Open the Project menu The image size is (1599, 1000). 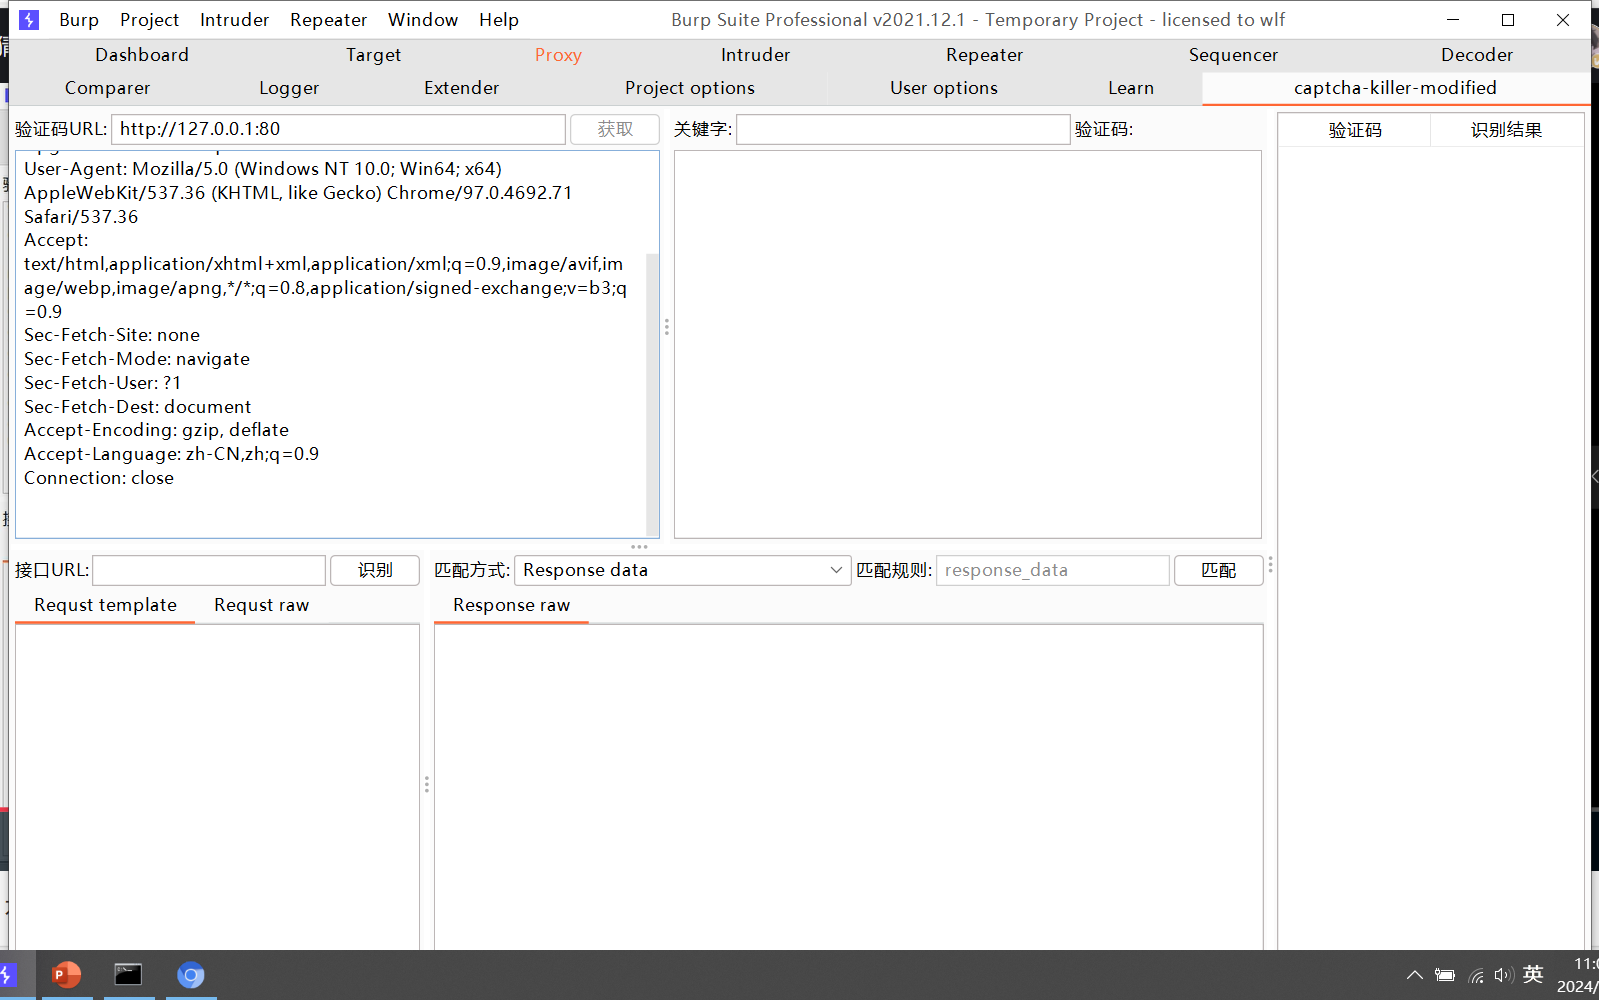(x=149, y=20)
